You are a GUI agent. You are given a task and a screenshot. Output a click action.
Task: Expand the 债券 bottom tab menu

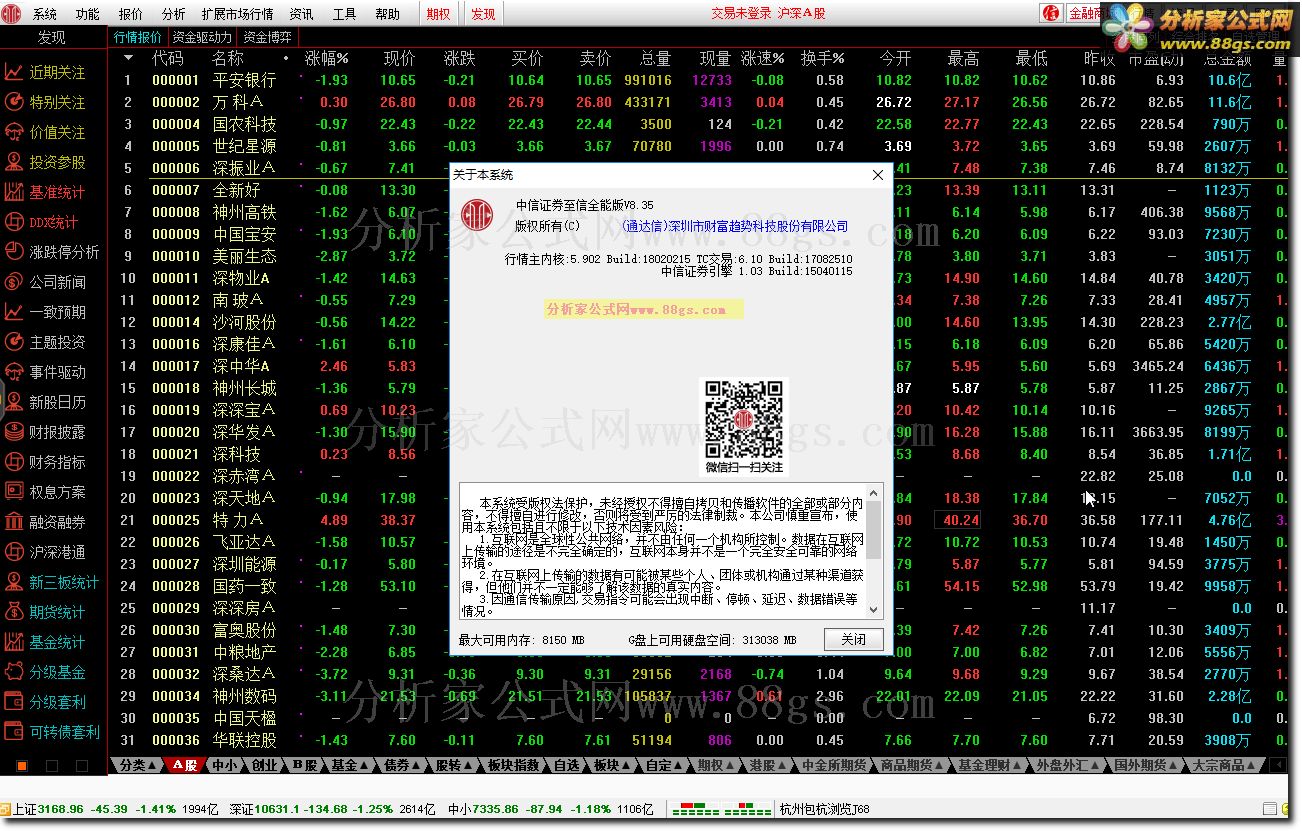(x=401, y=765)
